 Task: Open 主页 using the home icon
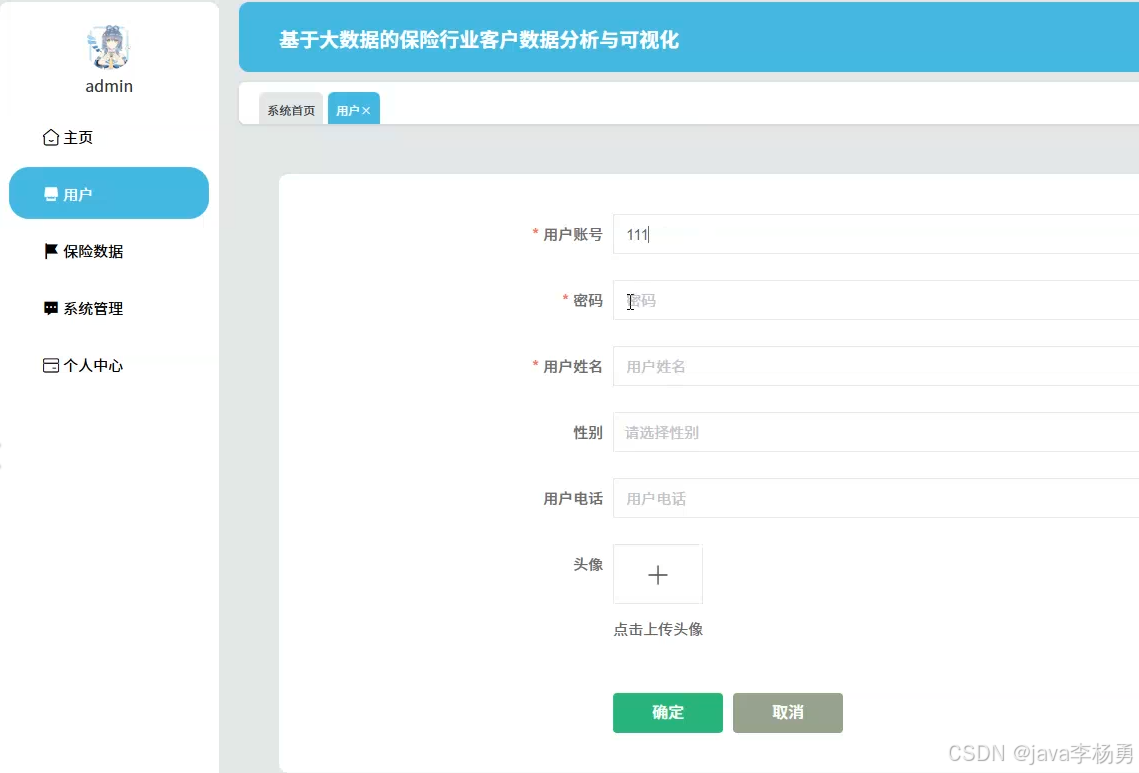(x=48, y=137)
